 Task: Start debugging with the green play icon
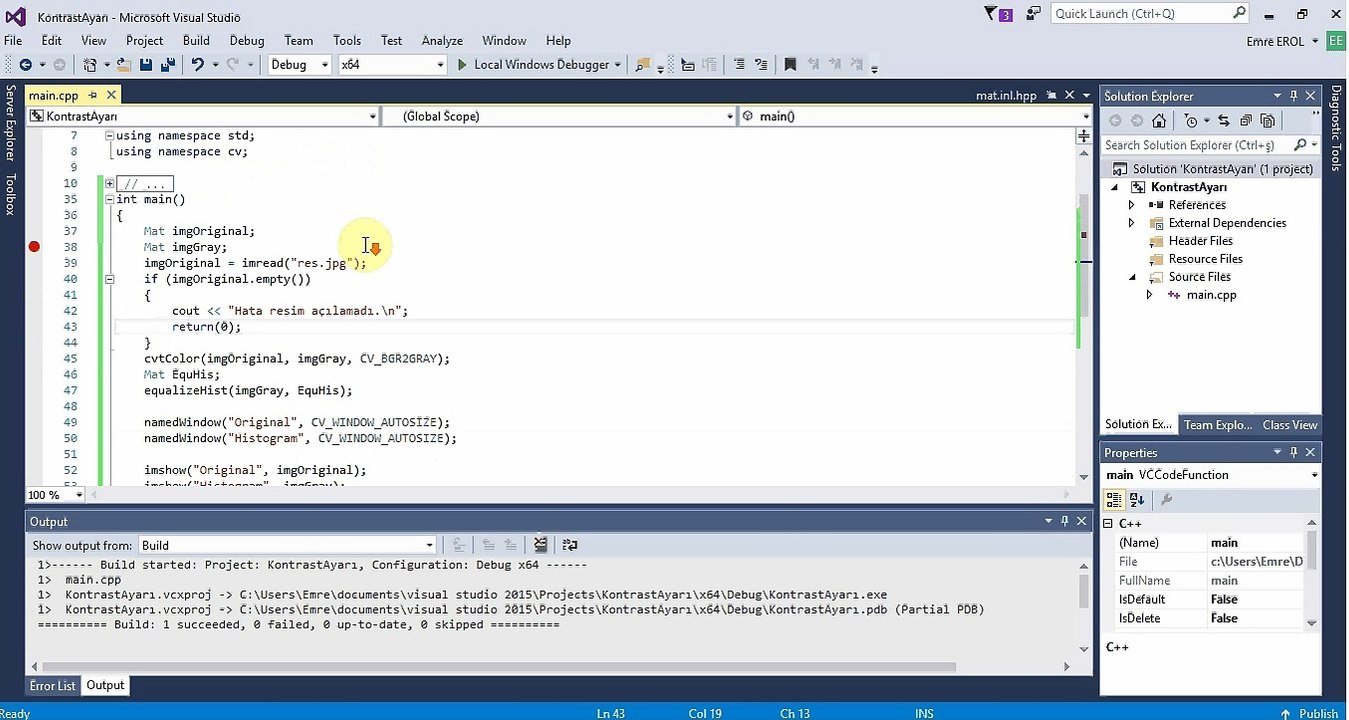[462, 65]
